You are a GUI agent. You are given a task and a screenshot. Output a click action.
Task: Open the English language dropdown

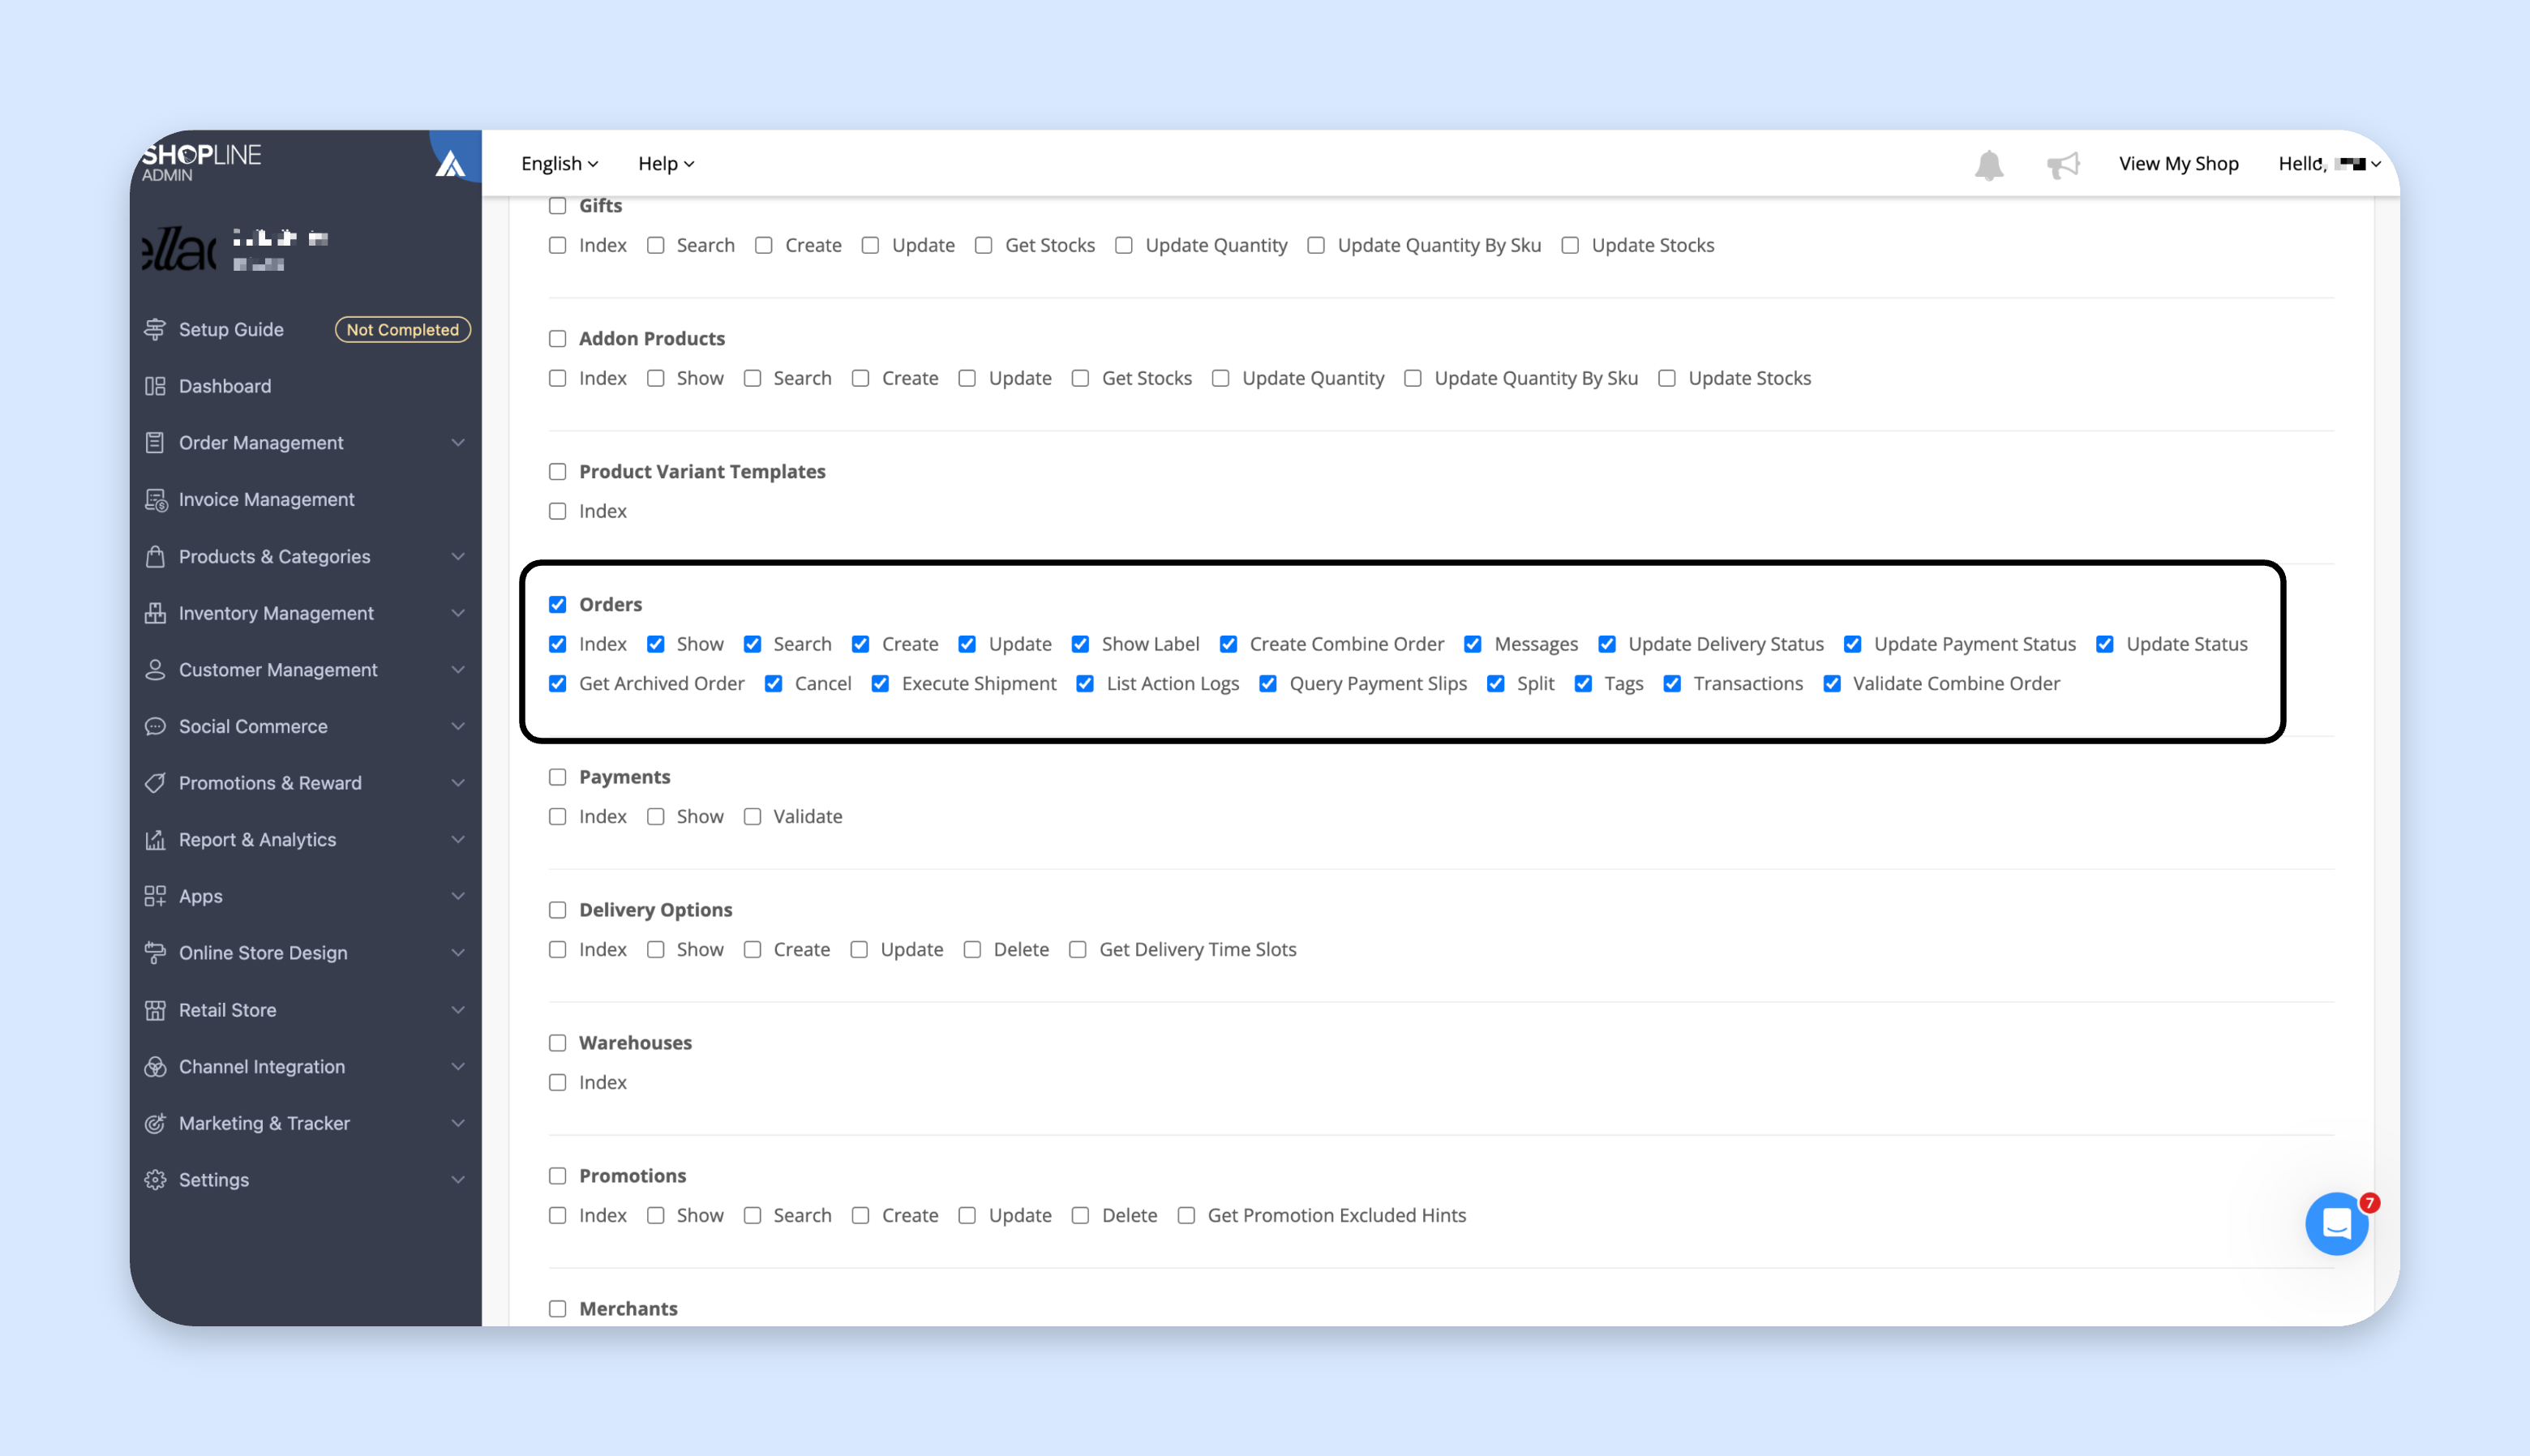click(x=560, y=164)
